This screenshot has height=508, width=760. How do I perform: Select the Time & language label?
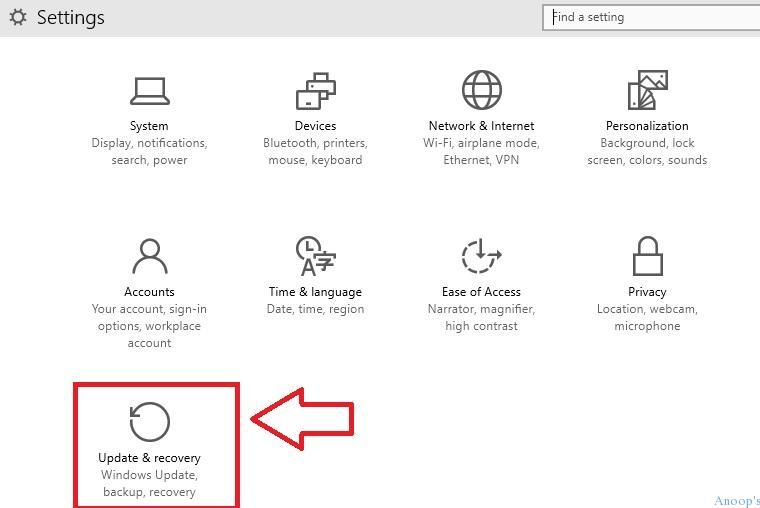pyautogui.click(x=316, y=292)
